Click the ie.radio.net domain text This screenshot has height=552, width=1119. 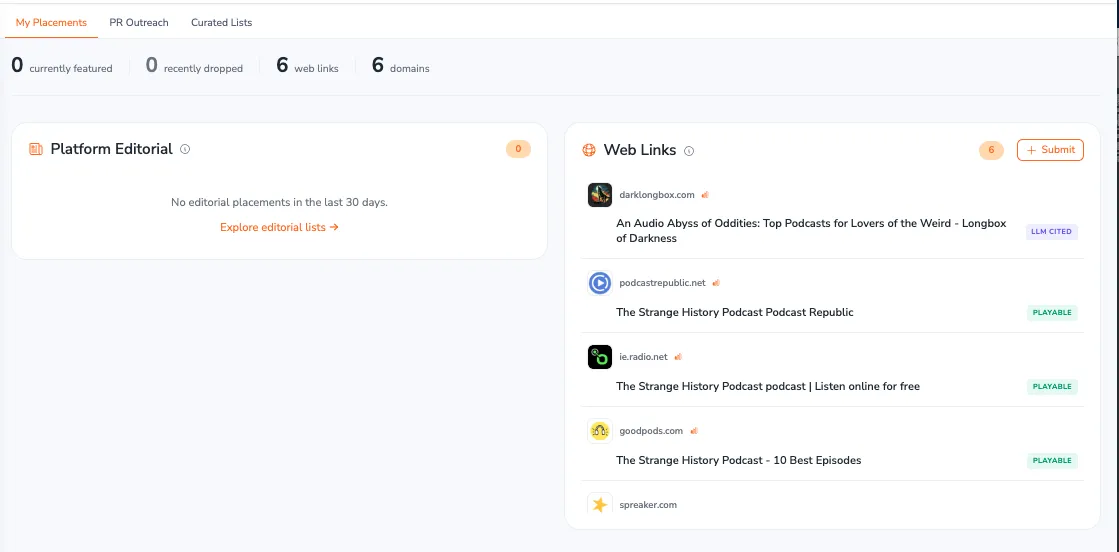coord(643,356)
